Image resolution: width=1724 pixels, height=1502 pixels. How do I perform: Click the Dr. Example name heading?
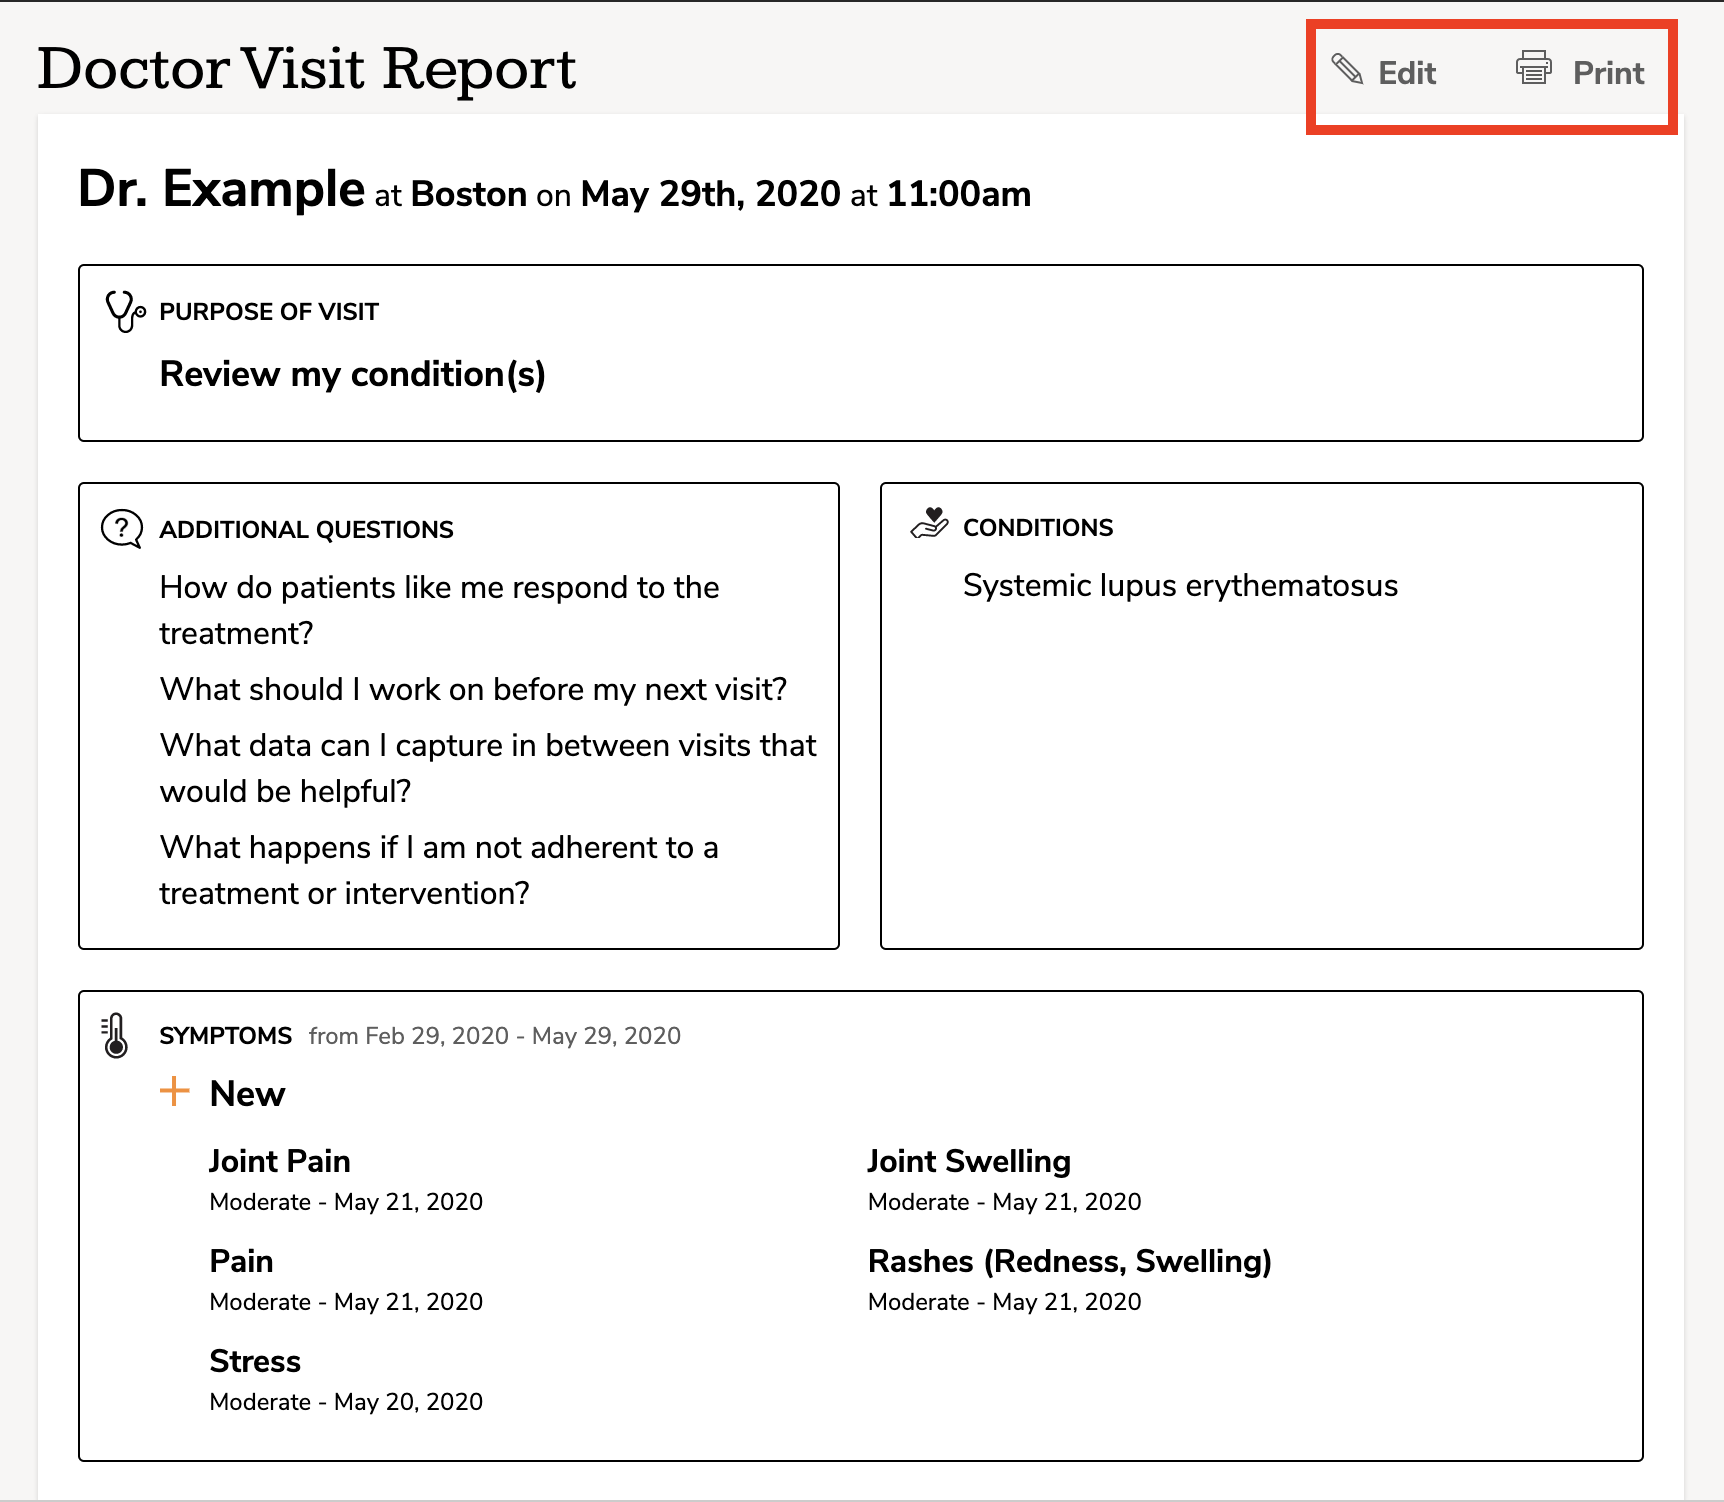[x=221, y=189]
